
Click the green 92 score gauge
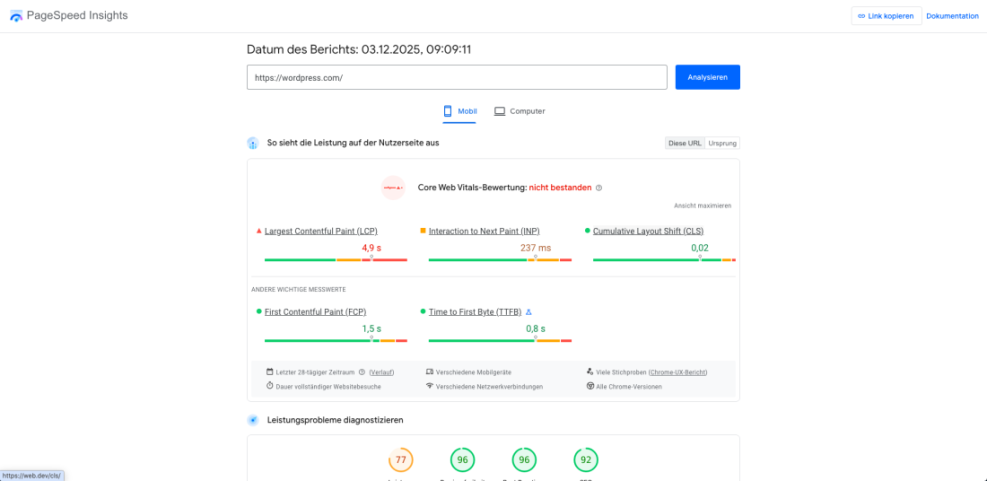[x=586, y=460]
